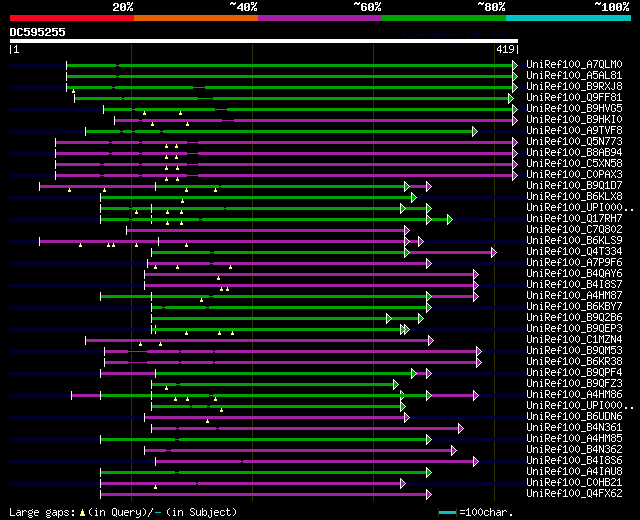Open the UniRef100_Q9FF81 entry label
Screen dimensions: 640x520
574,98
